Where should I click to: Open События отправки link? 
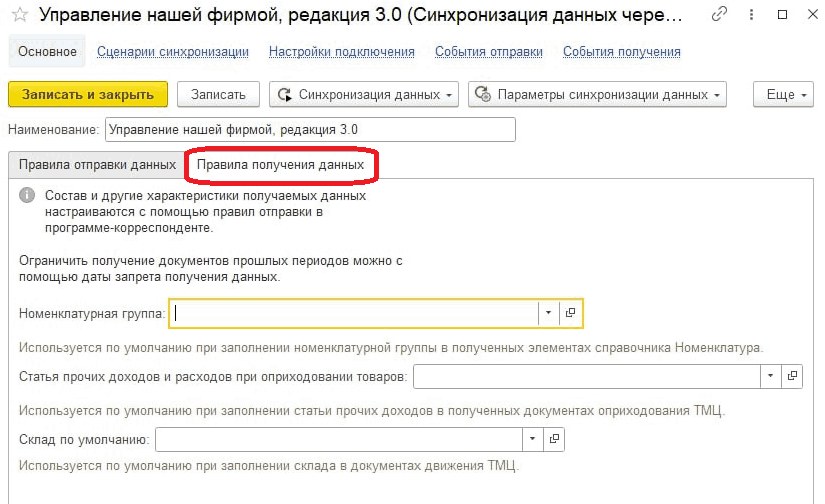click(x=488, y=52)
